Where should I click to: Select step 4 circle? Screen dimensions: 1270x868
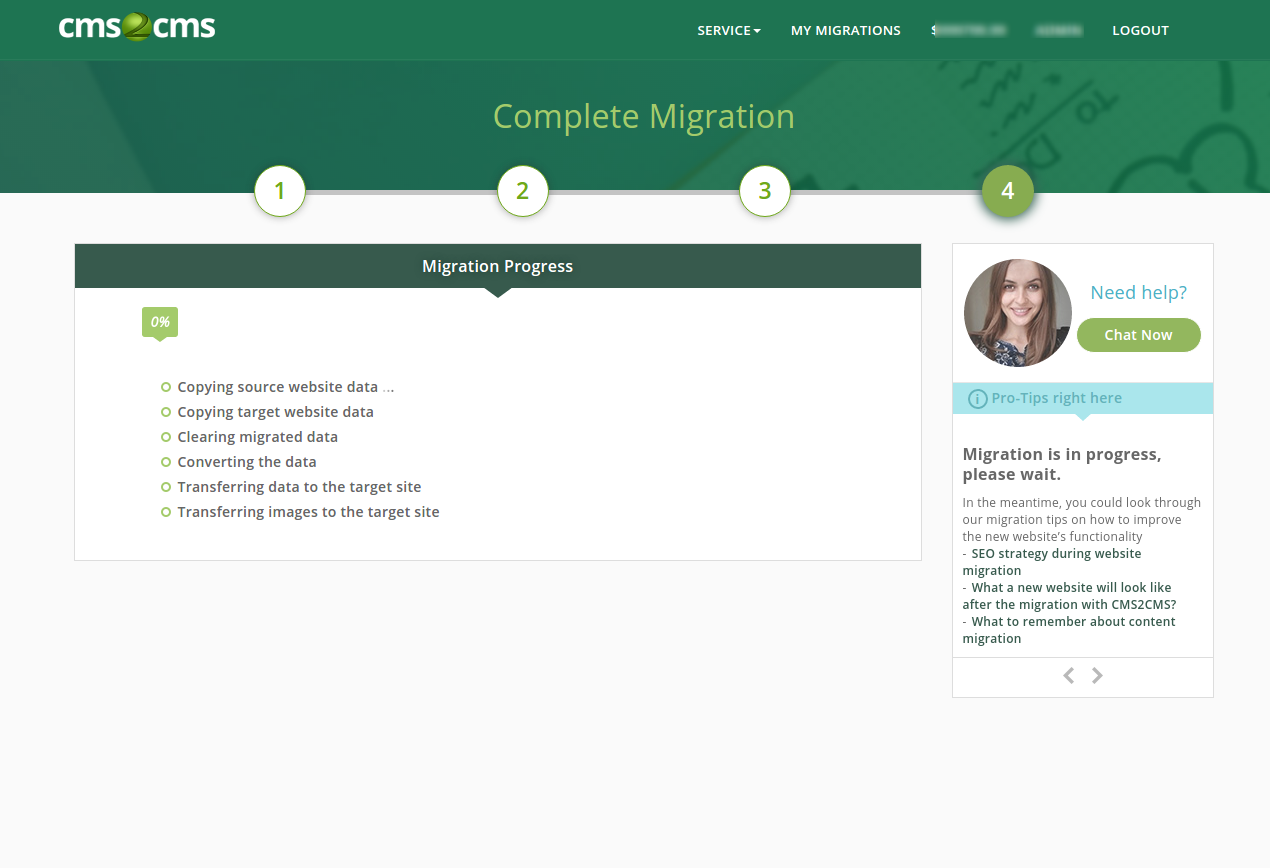click(1008, 191)
